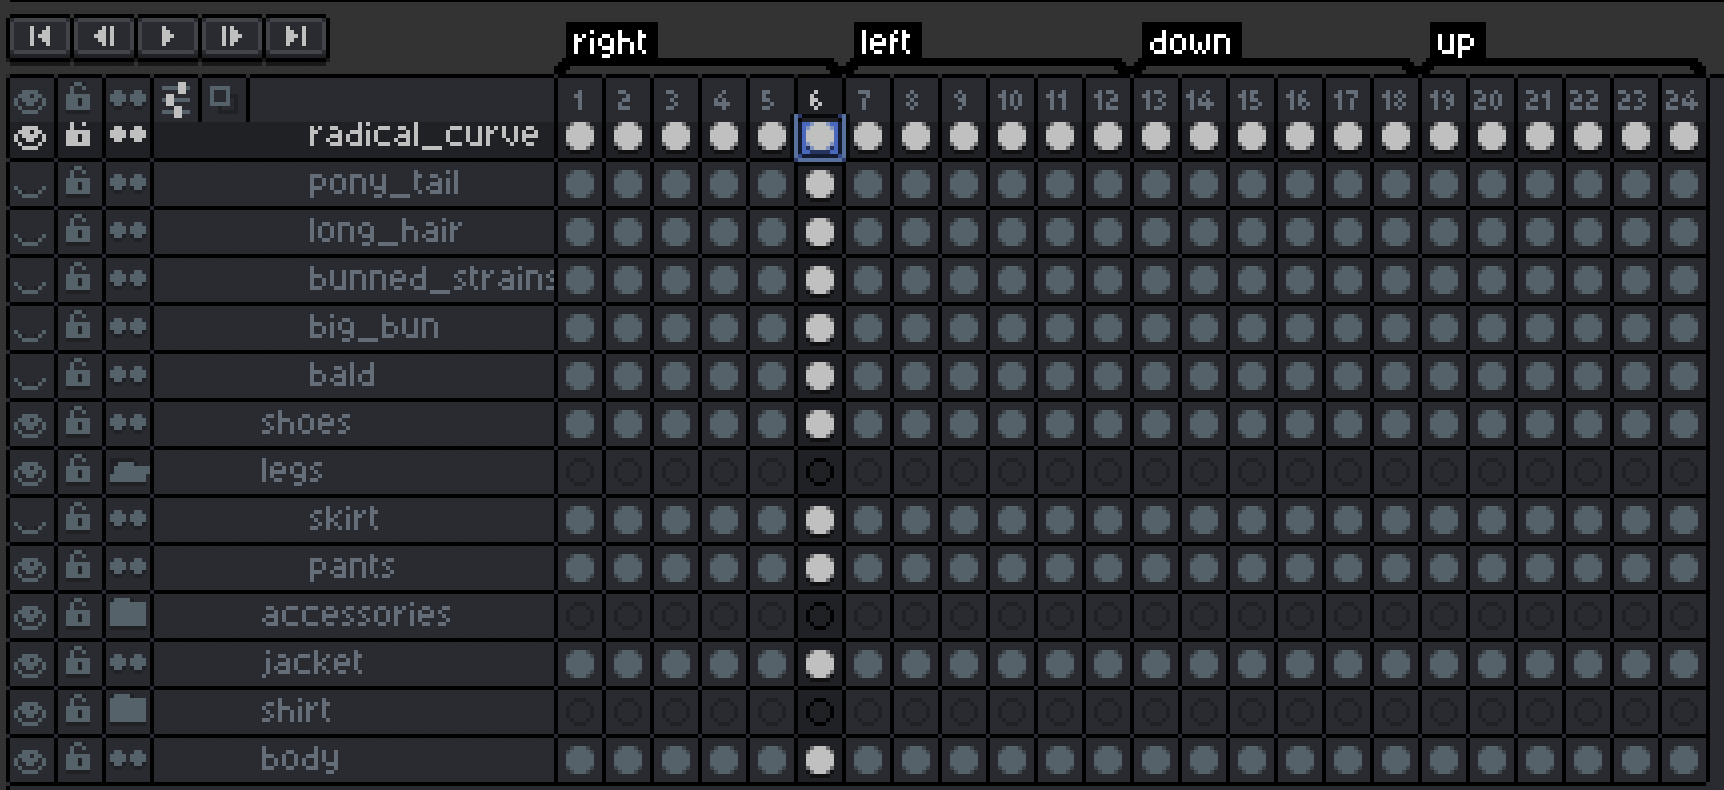This screenshot has height=790, width=1724.
Task: Lock the shoes layer
Action: coord(78,422)
